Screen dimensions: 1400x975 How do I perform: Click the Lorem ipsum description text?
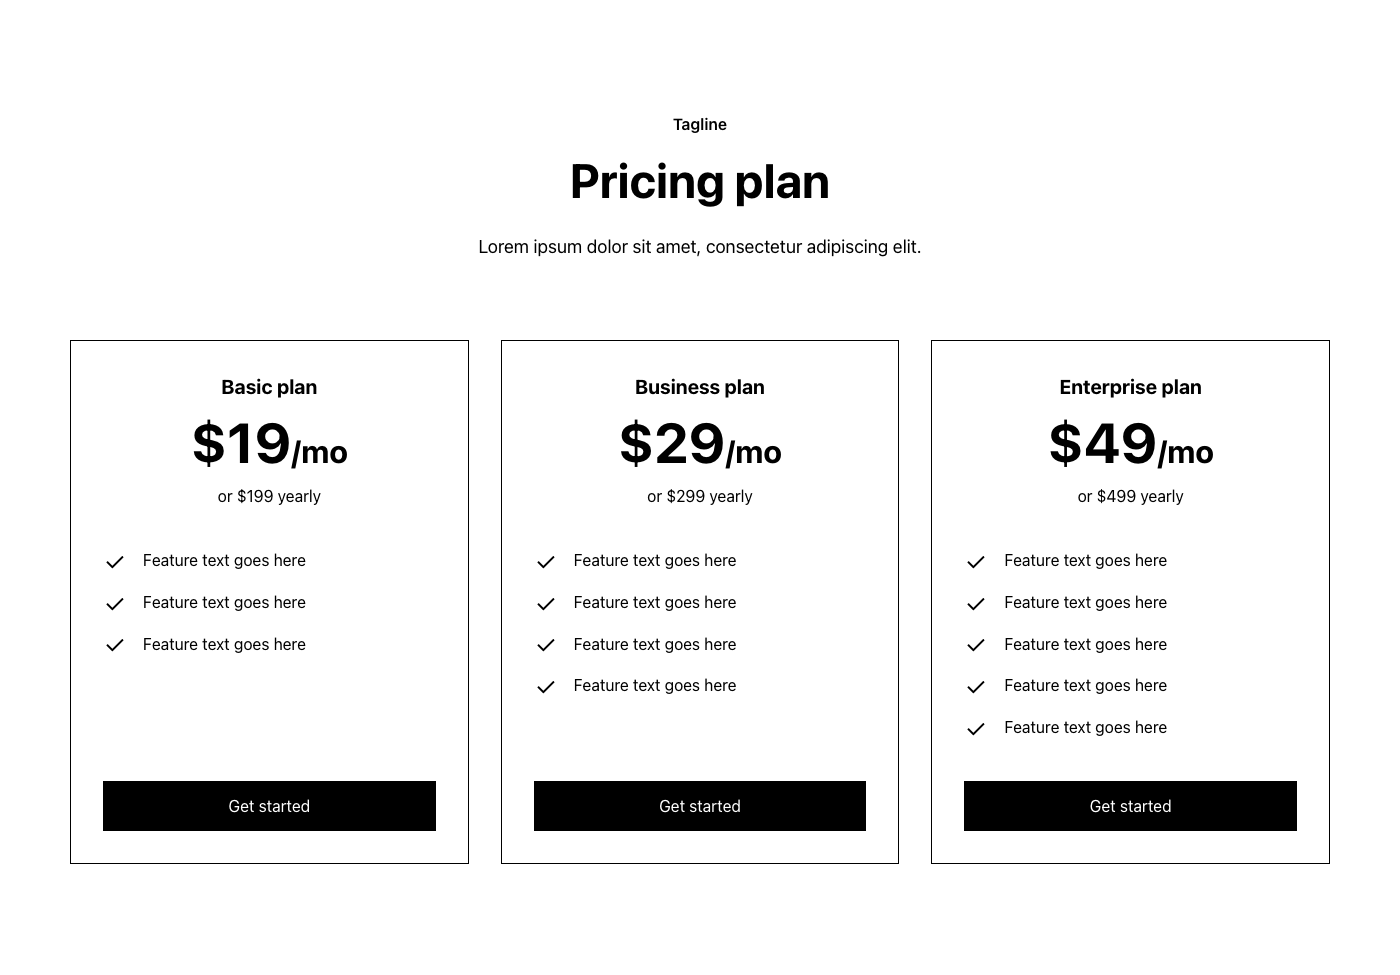700,247
